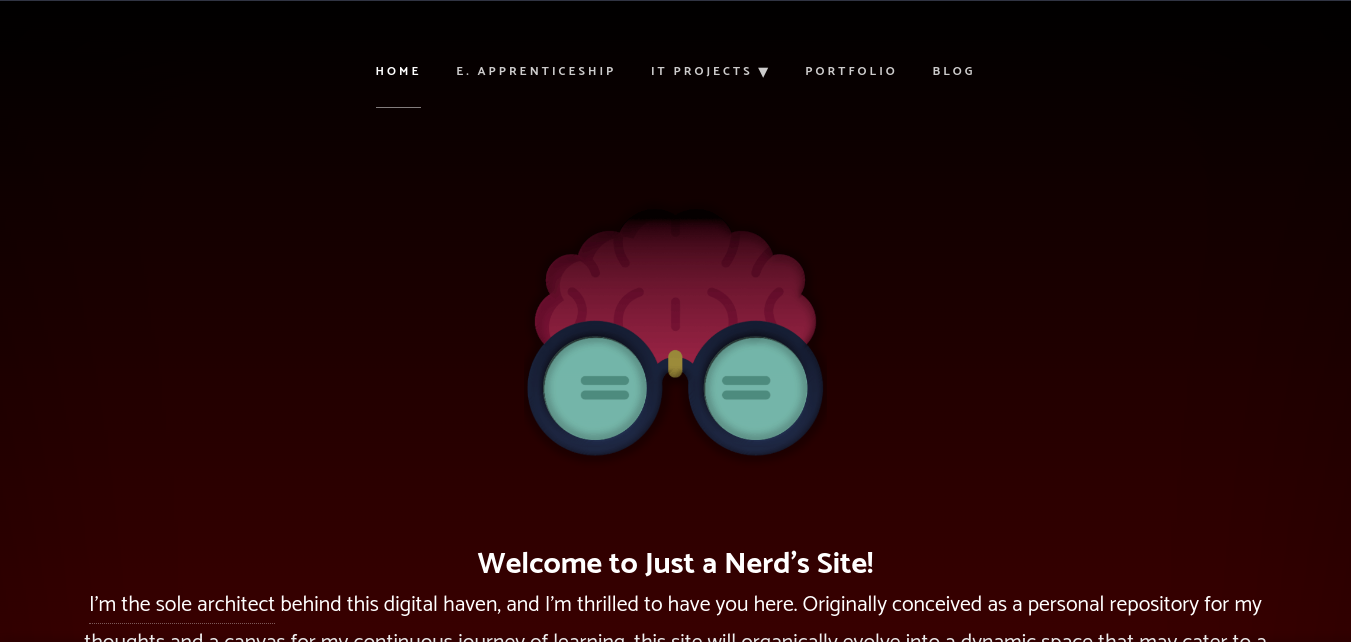
Task: Open the E. Apprenticeship page
Action: [536, 71]
